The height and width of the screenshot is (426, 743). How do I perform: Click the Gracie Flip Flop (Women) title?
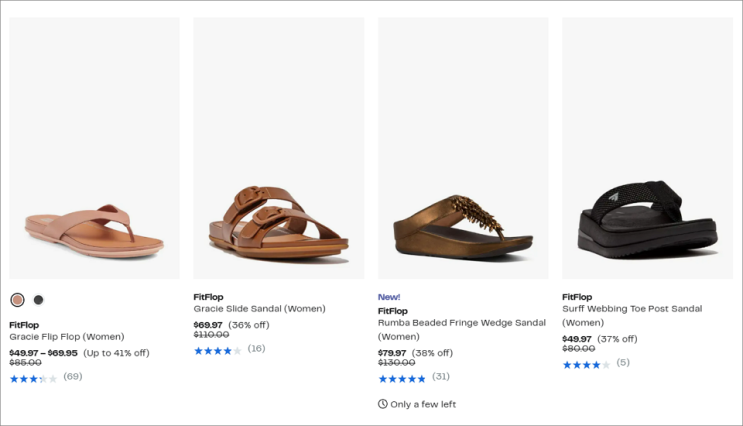pyautogui.click(x=67, y=337)
